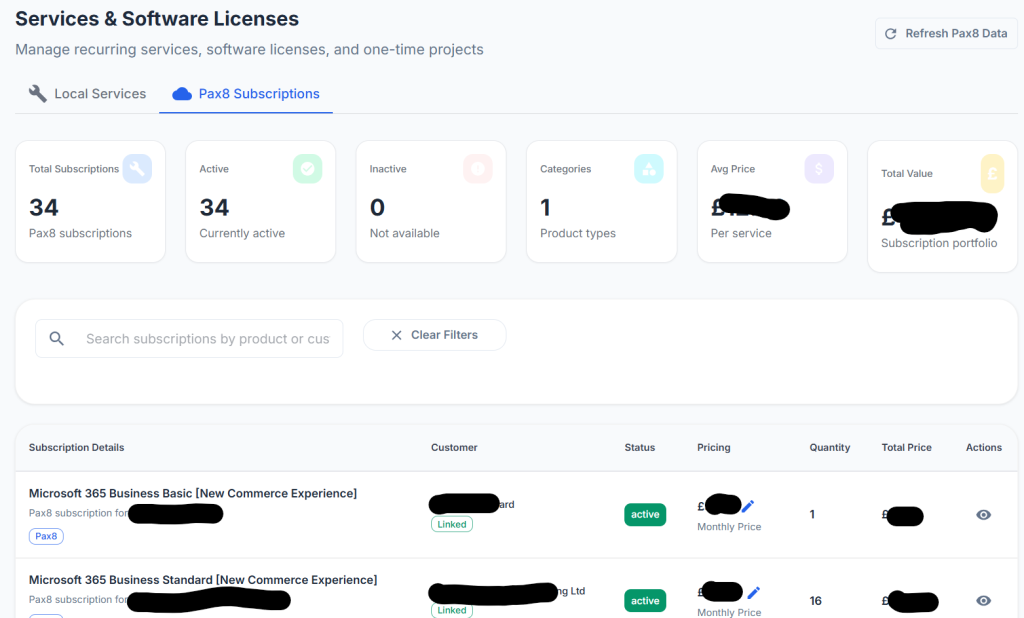Click the Clear Filters button
This screenshot has width=1024, height=618.
coord(434,334)
